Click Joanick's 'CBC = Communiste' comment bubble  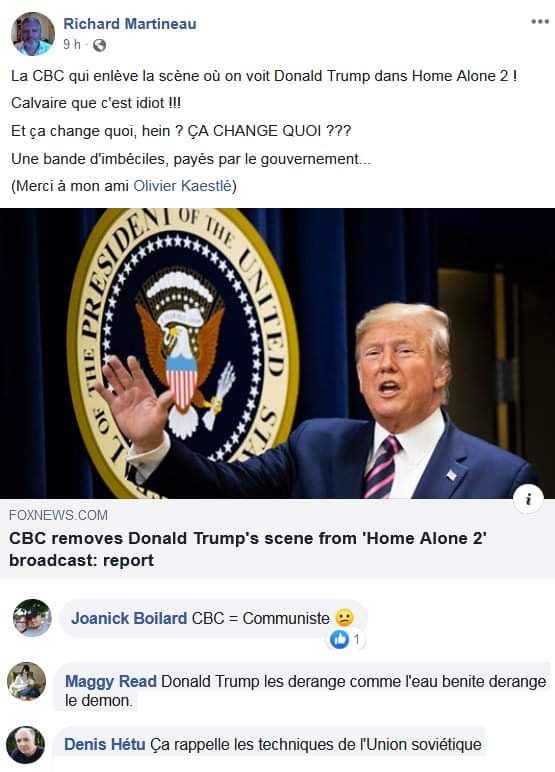[x=214, y=618]
